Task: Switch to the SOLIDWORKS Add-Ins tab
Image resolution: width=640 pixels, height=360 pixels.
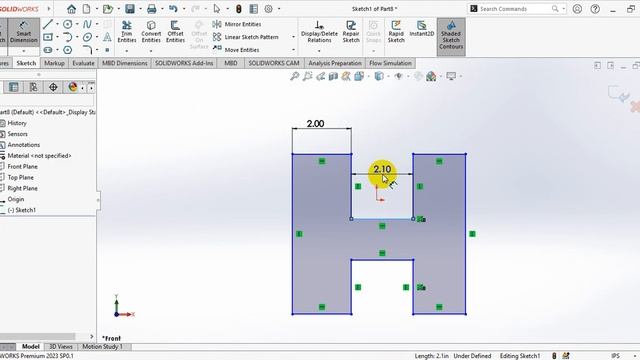Action: (x=184, y=63)
